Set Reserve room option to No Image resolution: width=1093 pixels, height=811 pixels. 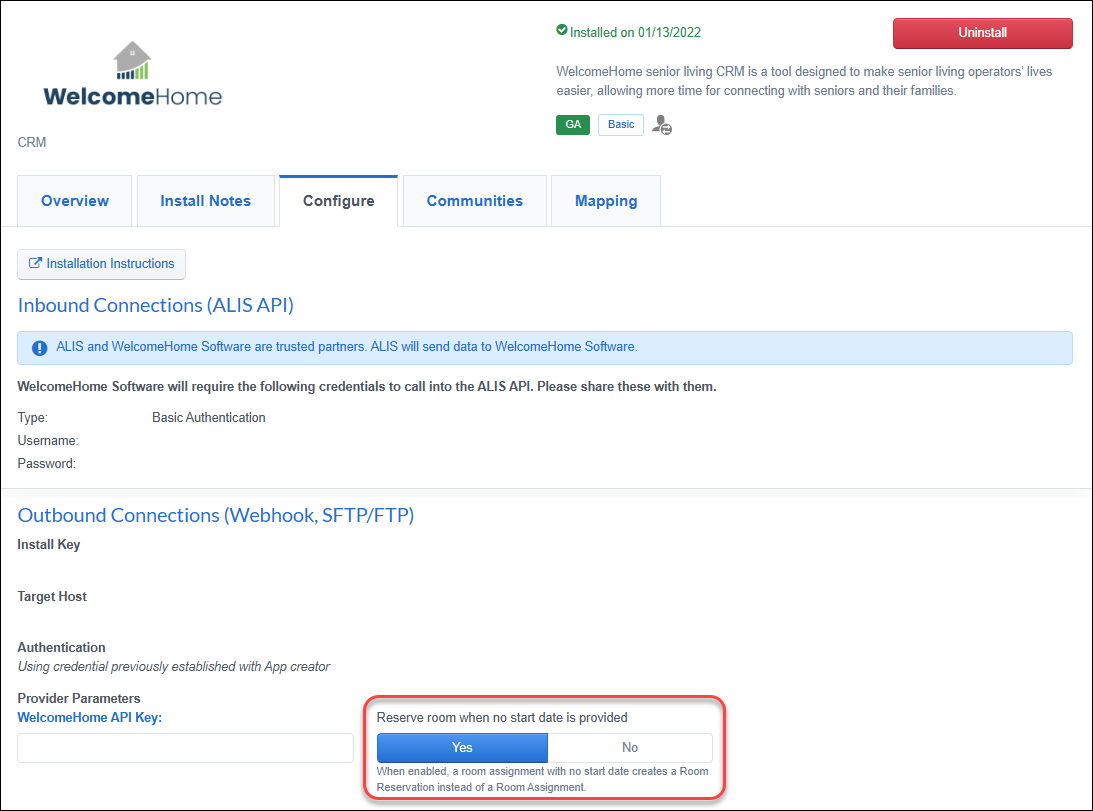click(x=629, y=748)
